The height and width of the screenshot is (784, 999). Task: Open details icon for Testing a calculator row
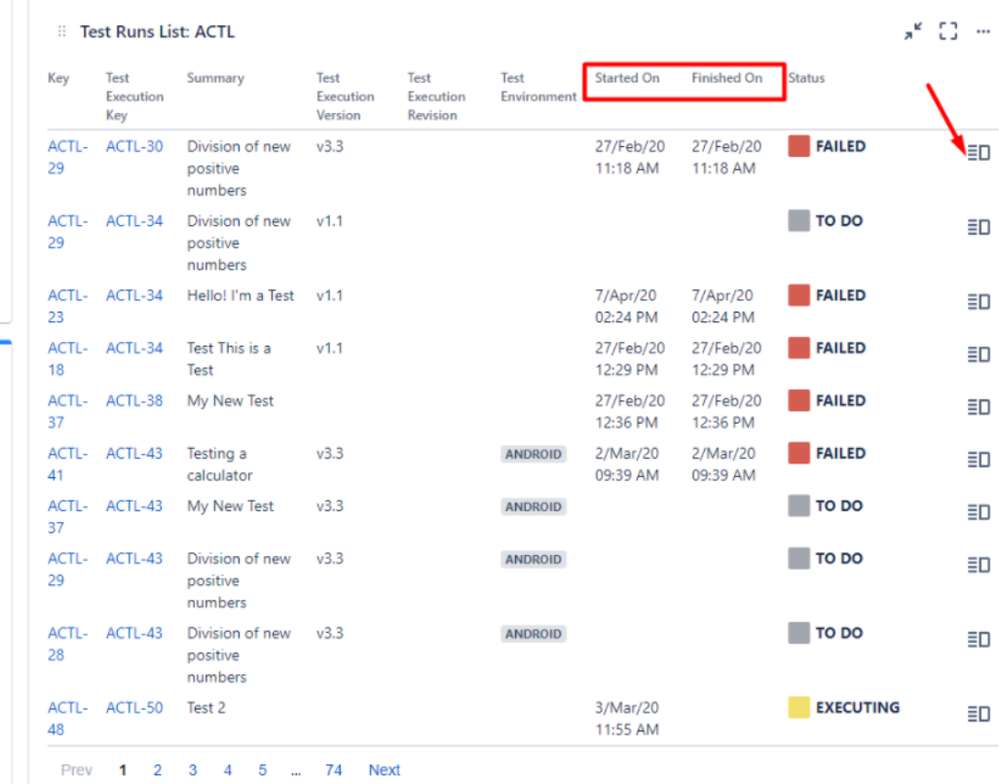tap(979, 459)
